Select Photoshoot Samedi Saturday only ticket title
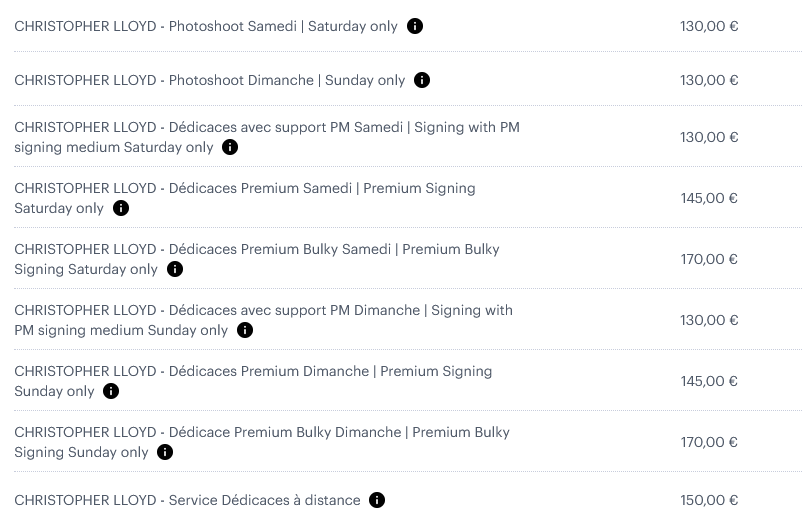Viewport: 803px width, 520px height. 206,26
